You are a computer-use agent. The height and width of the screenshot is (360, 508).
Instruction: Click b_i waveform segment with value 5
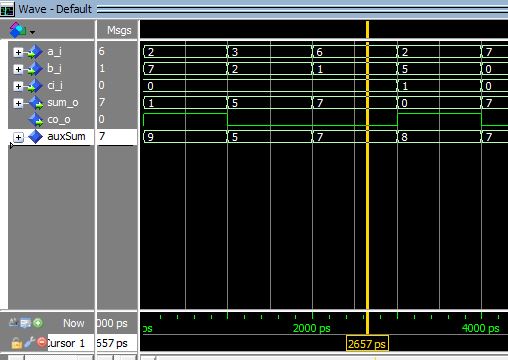pos(439,69)
